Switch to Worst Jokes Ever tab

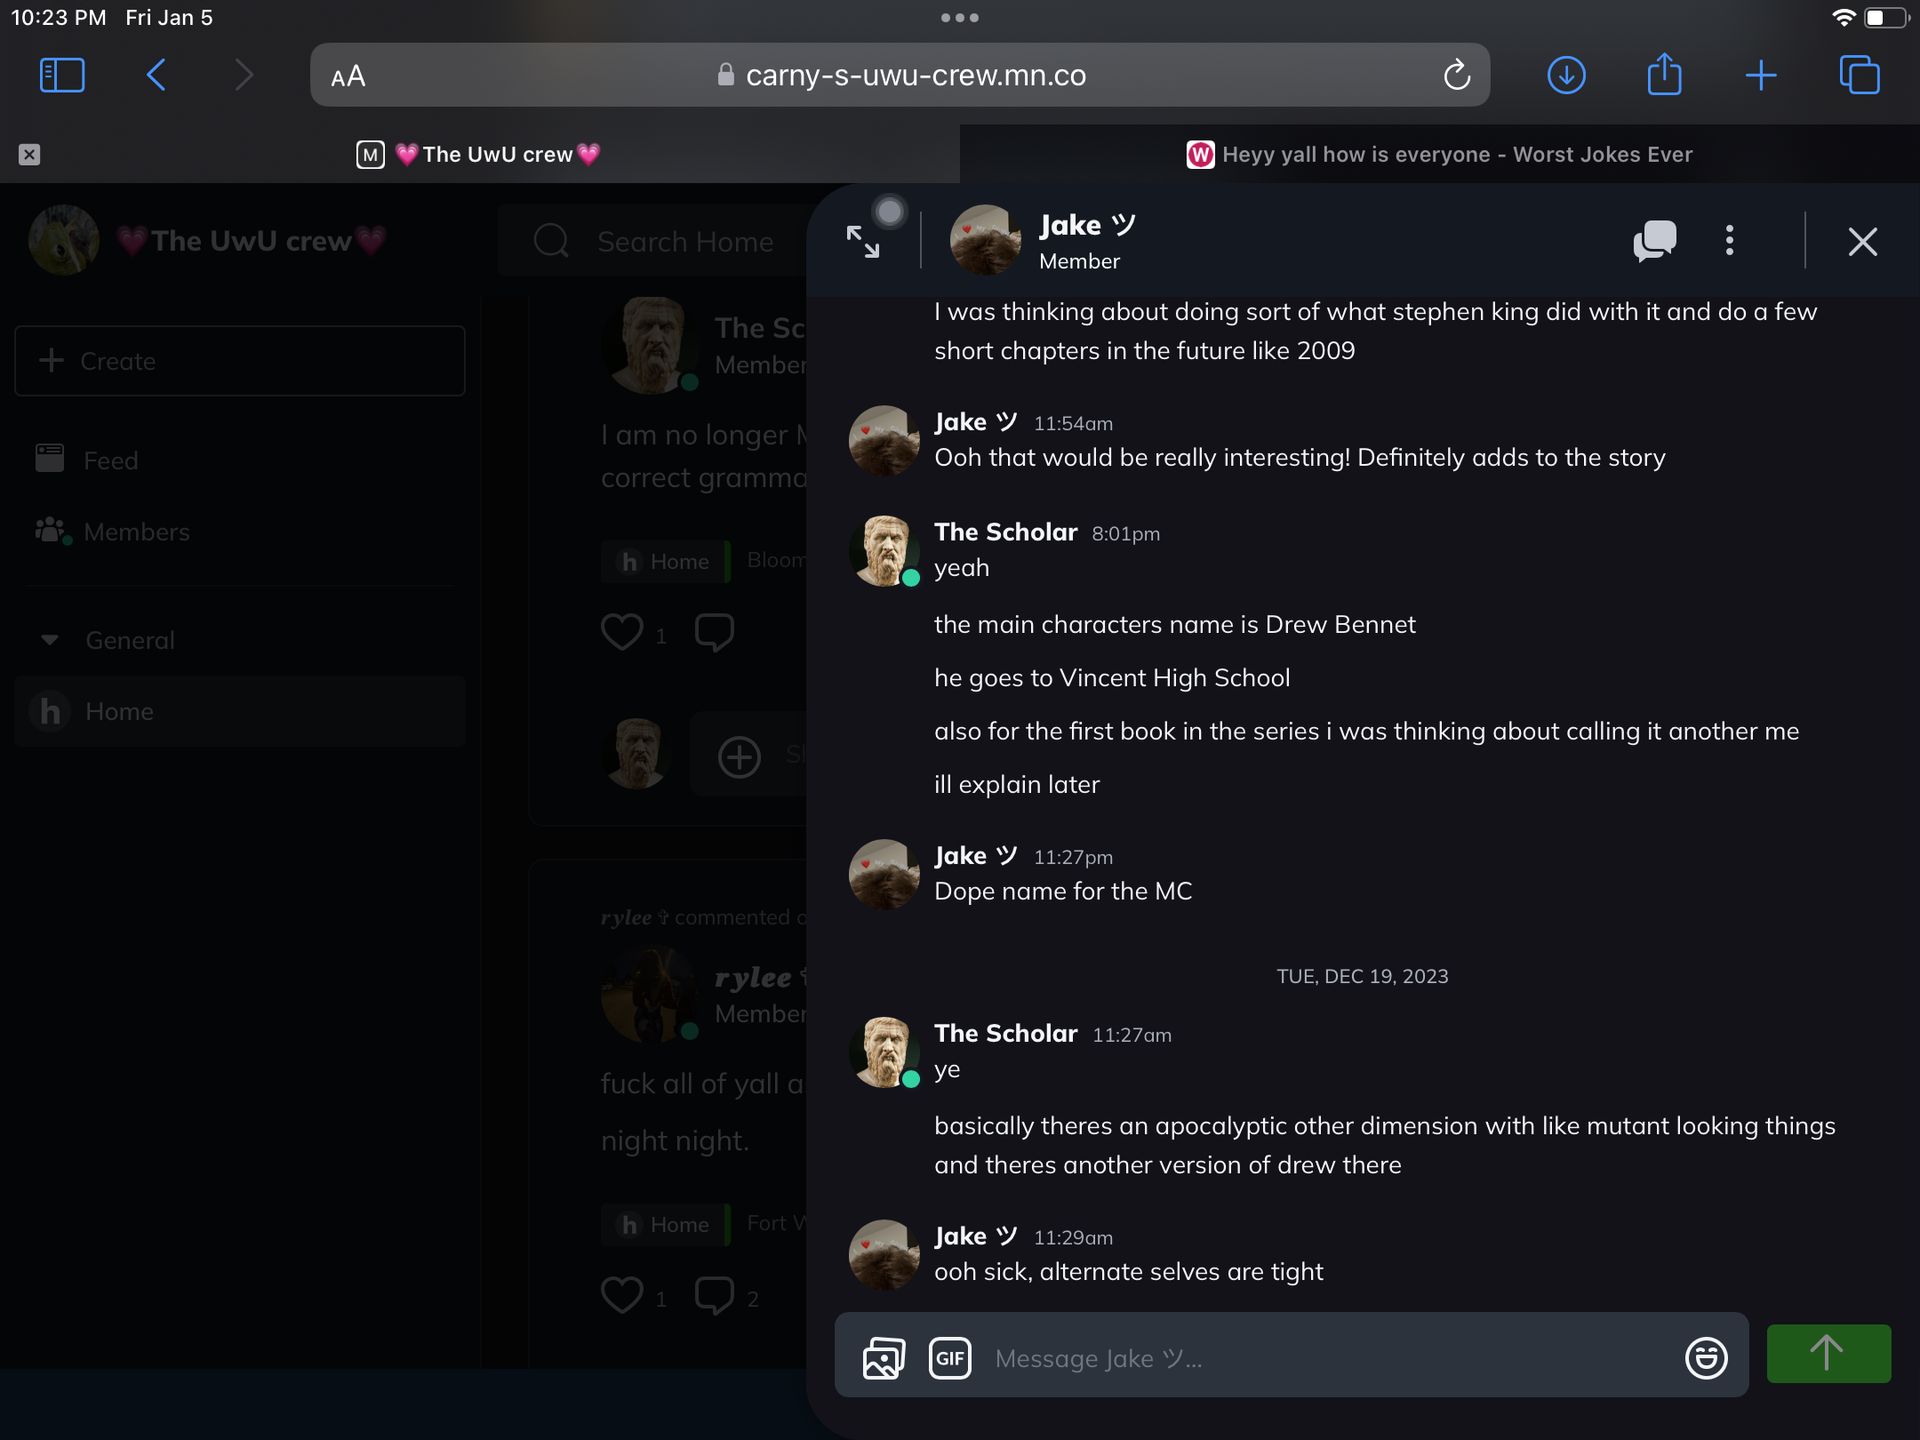tap(1440, 154)
